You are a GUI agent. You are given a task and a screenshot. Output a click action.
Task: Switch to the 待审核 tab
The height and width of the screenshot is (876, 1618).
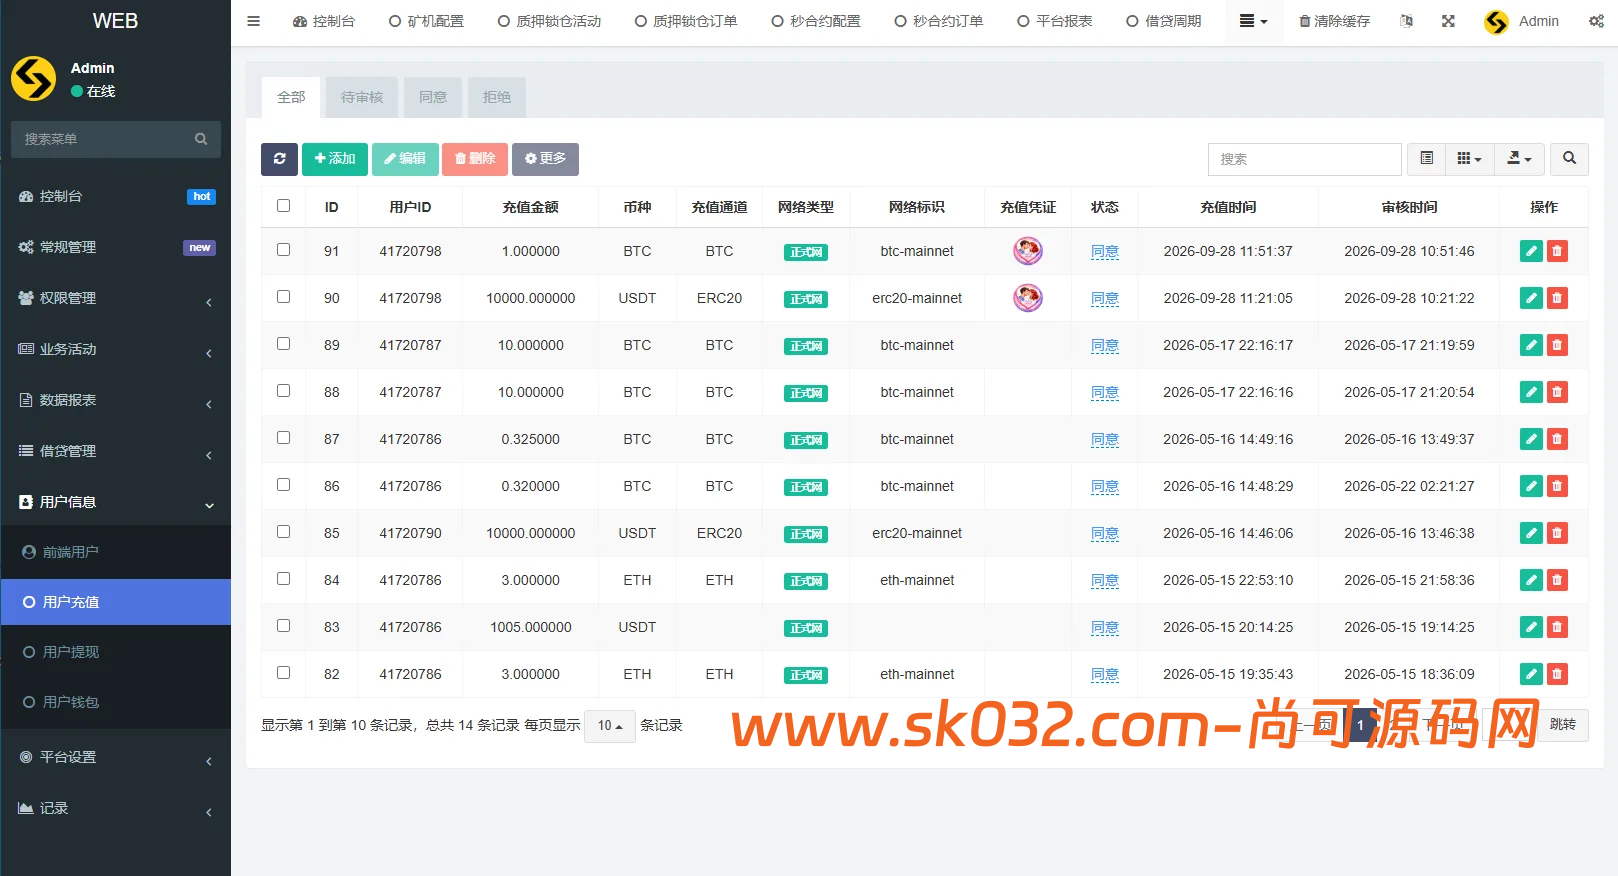point(362,97)
